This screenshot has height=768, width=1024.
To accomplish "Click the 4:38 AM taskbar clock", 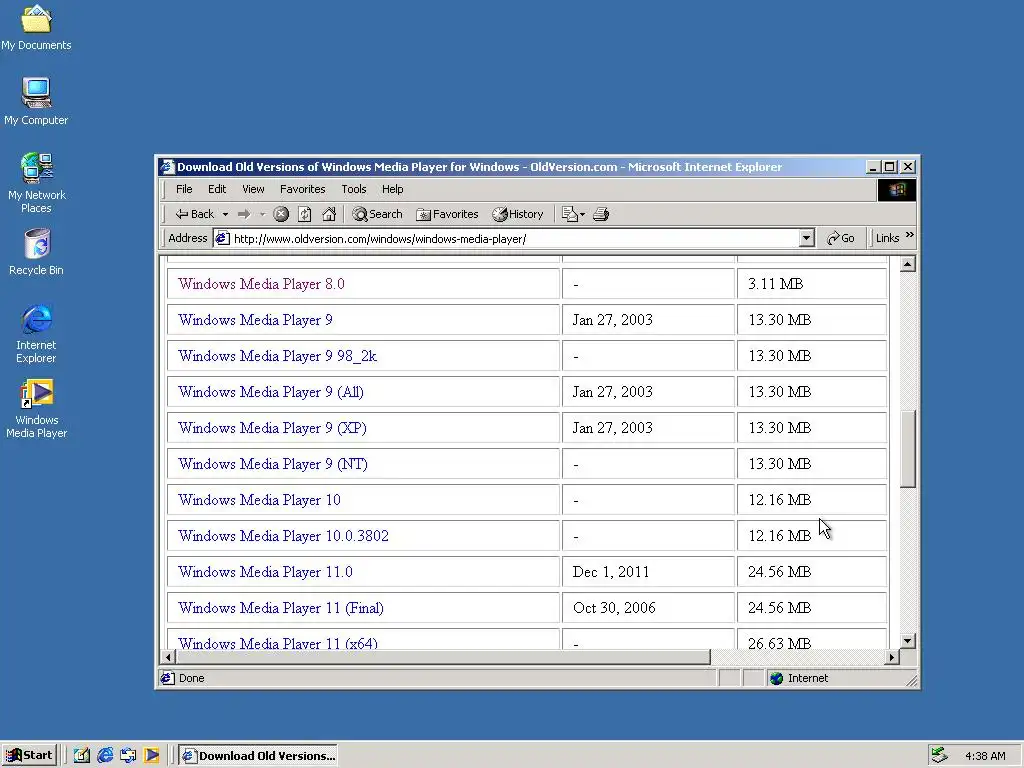I will click(x=985, y=756).
